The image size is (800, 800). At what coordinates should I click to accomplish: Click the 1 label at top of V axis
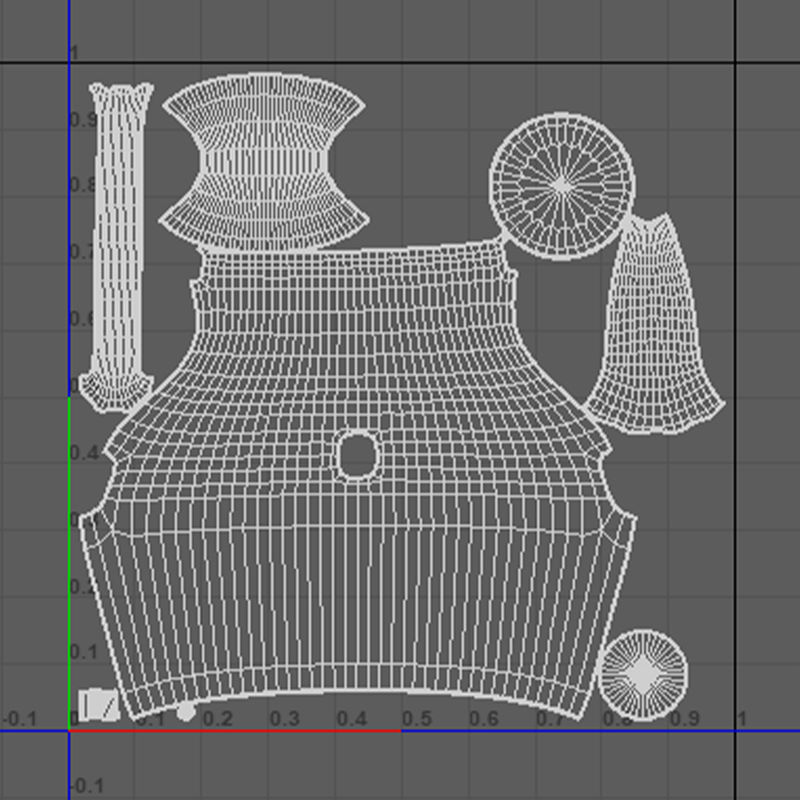tap(74, 53)
